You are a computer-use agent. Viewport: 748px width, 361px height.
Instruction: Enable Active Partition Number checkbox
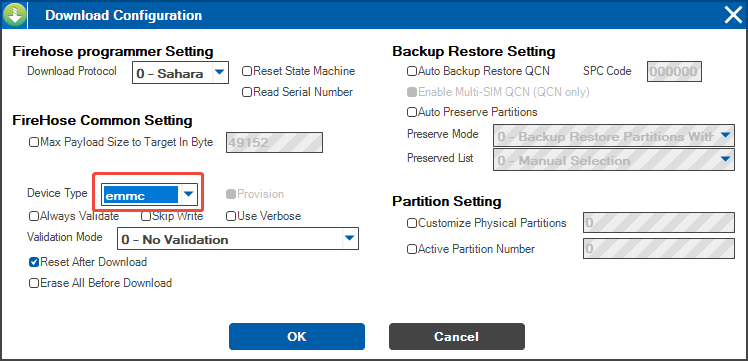click(412, 249)
